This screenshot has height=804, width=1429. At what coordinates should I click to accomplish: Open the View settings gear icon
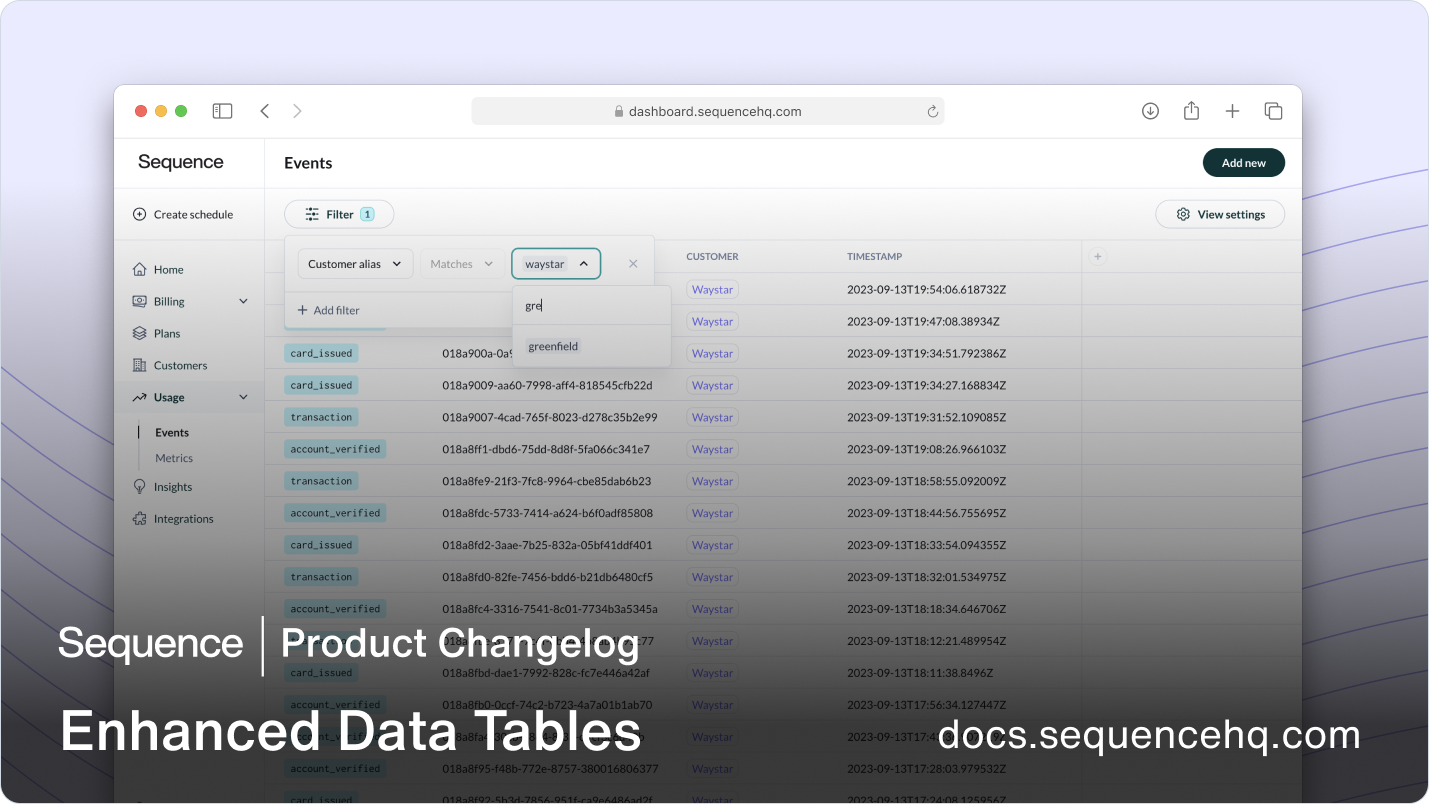(1182, 214)
